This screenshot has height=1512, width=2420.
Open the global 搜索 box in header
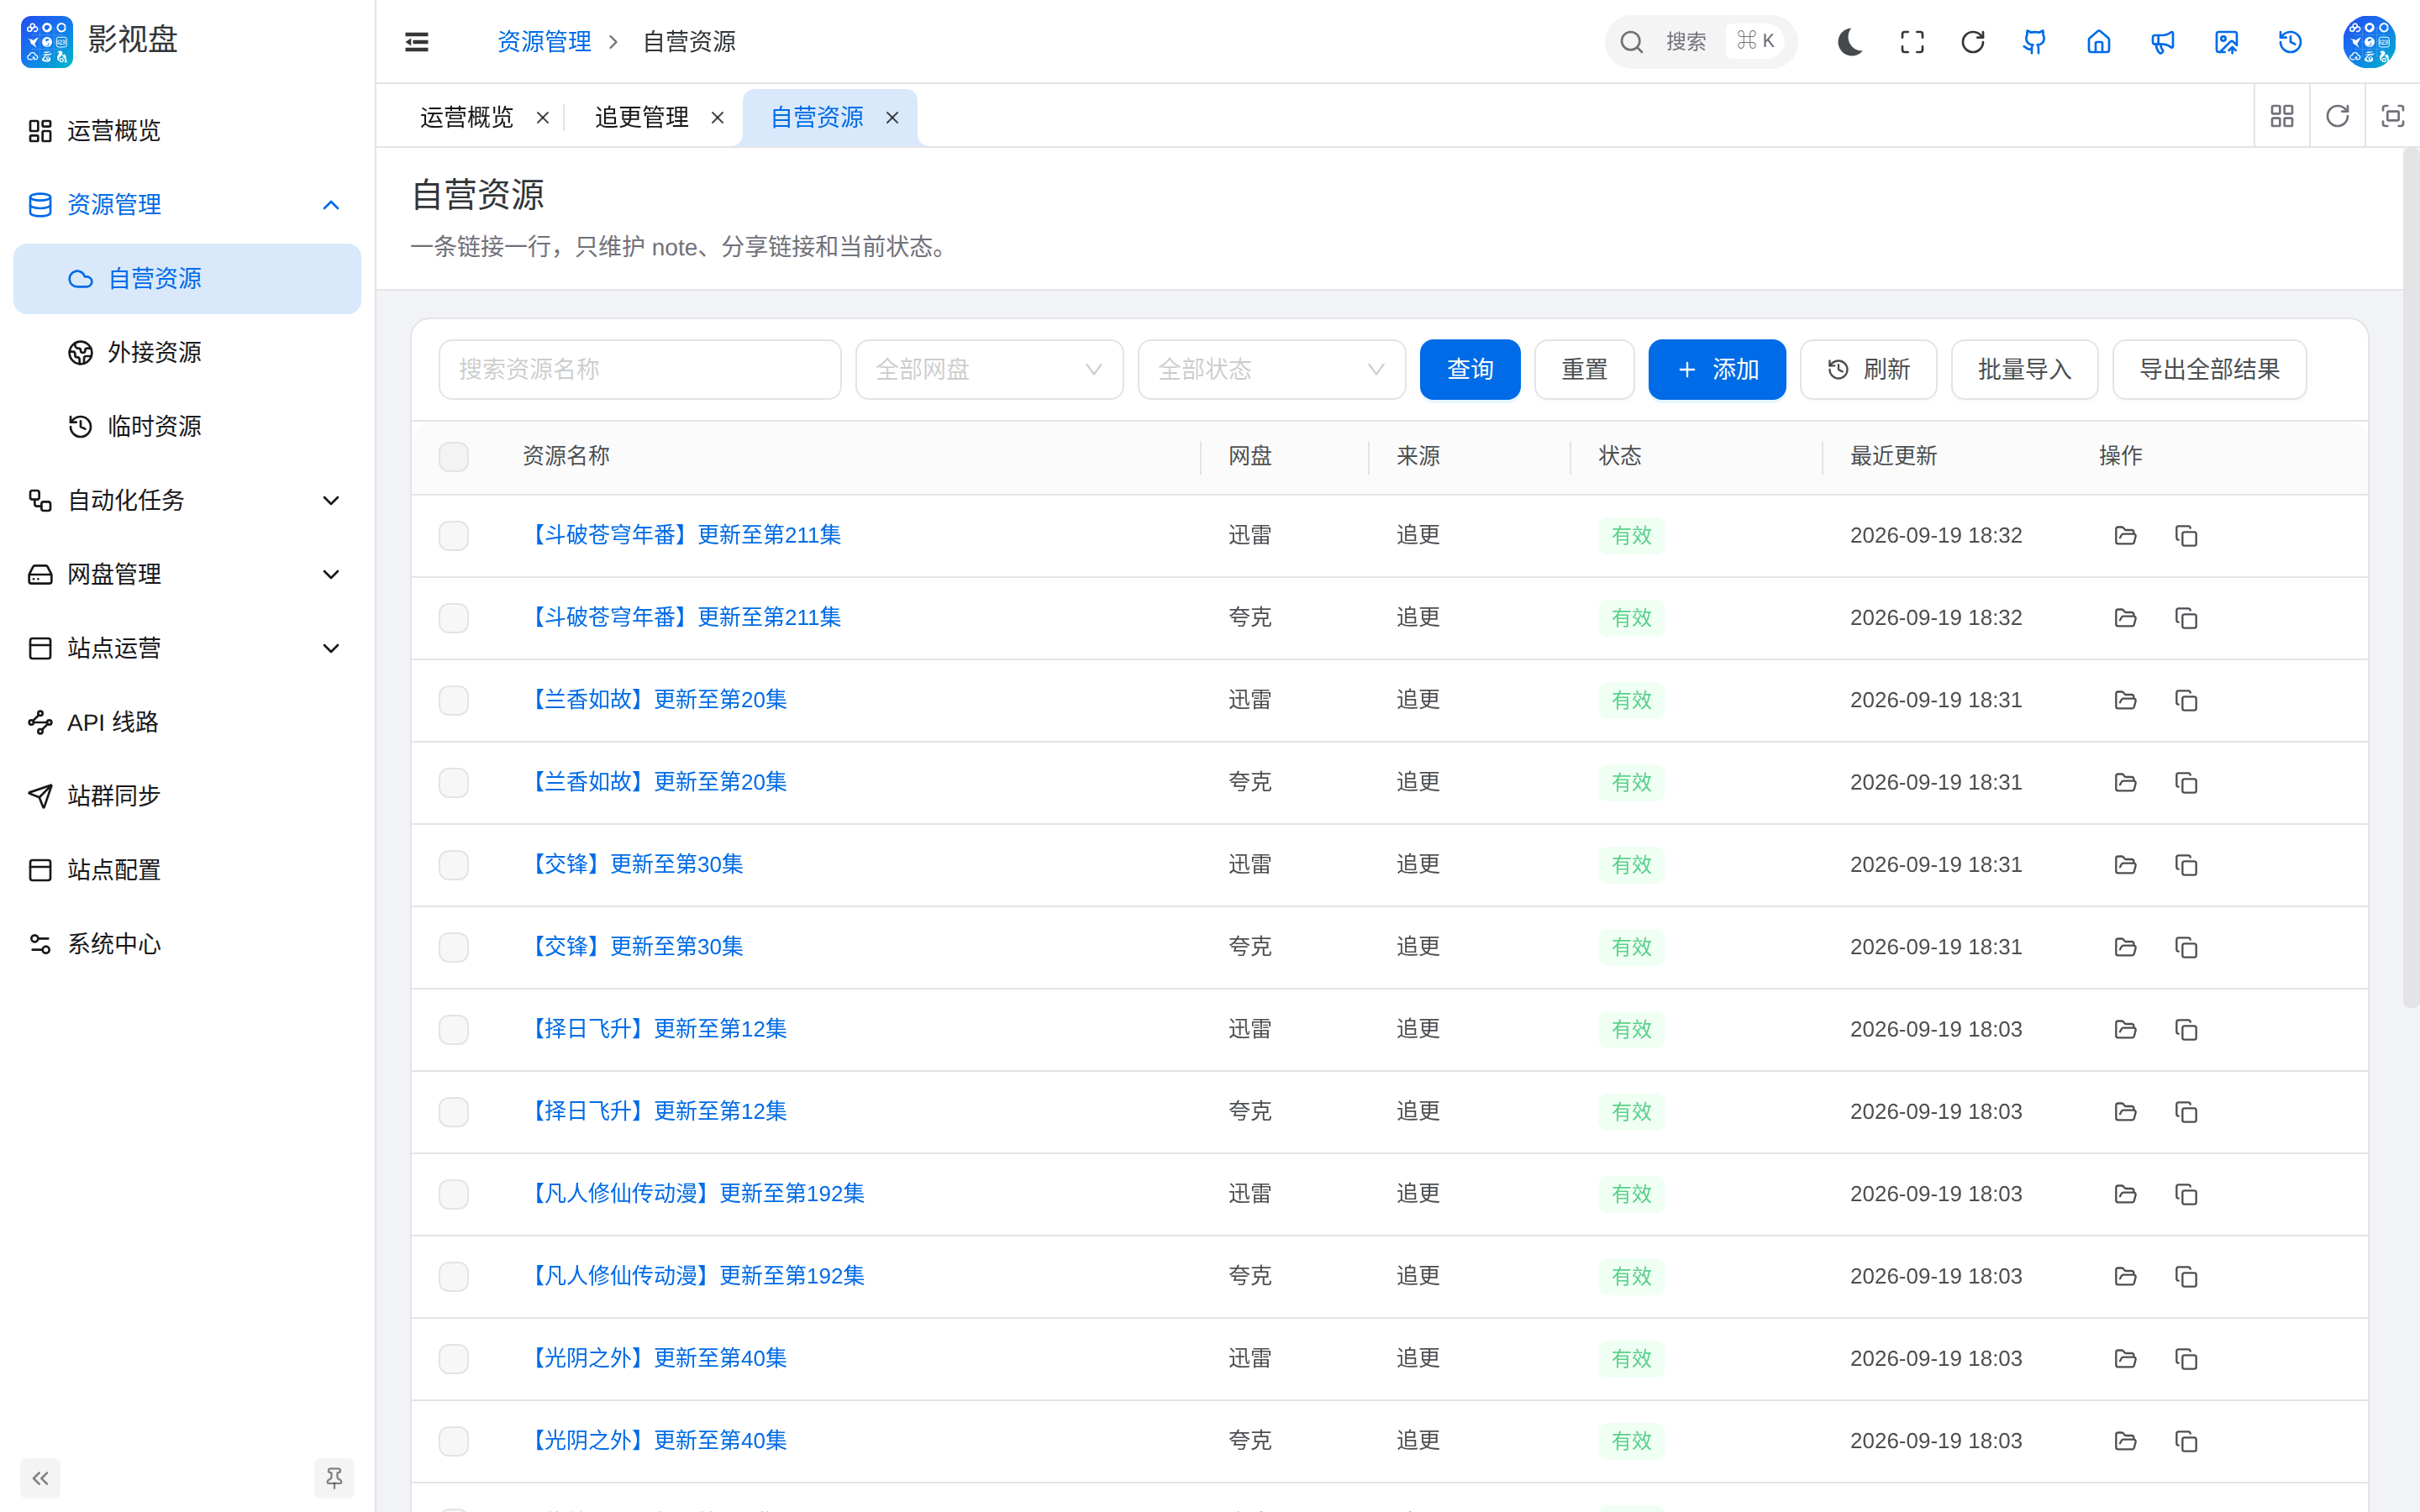pos(1701,42)
